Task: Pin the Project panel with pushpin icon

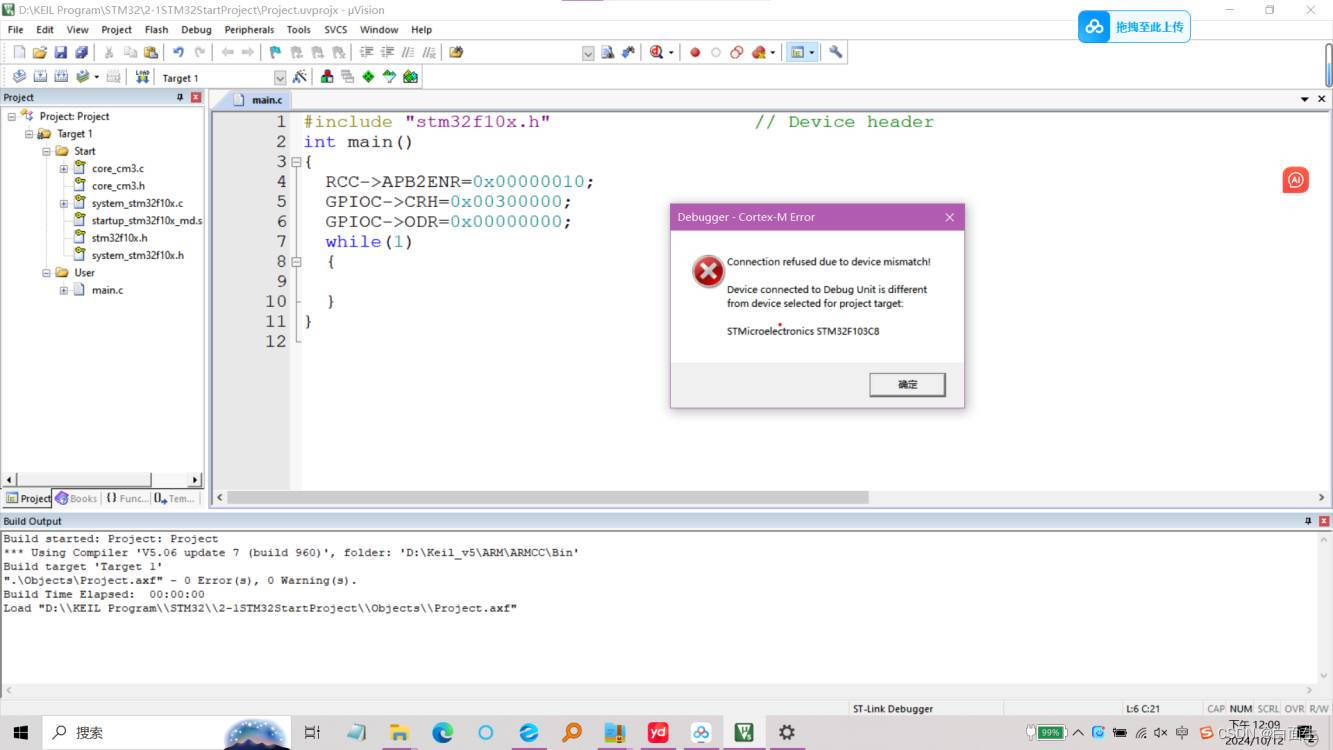Action: (x=180, y=97)
